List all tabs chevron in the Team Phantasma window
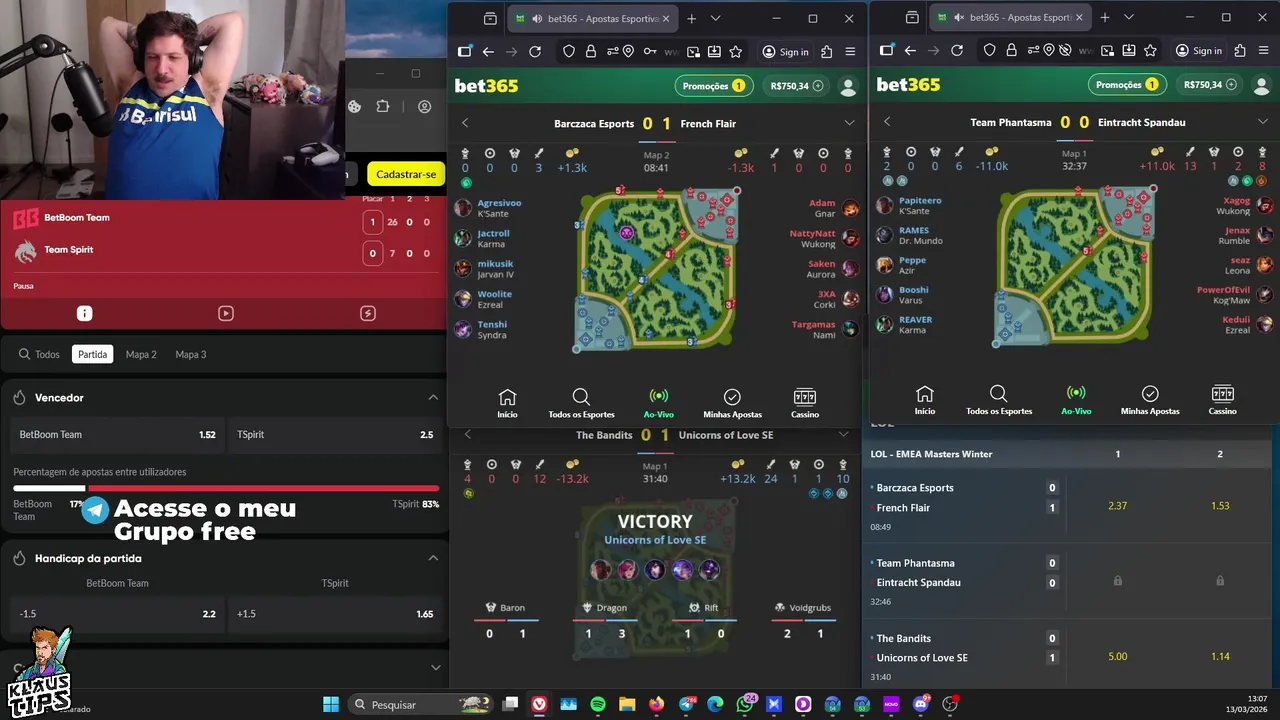The image size is (1280, 720). (1129, 17)
